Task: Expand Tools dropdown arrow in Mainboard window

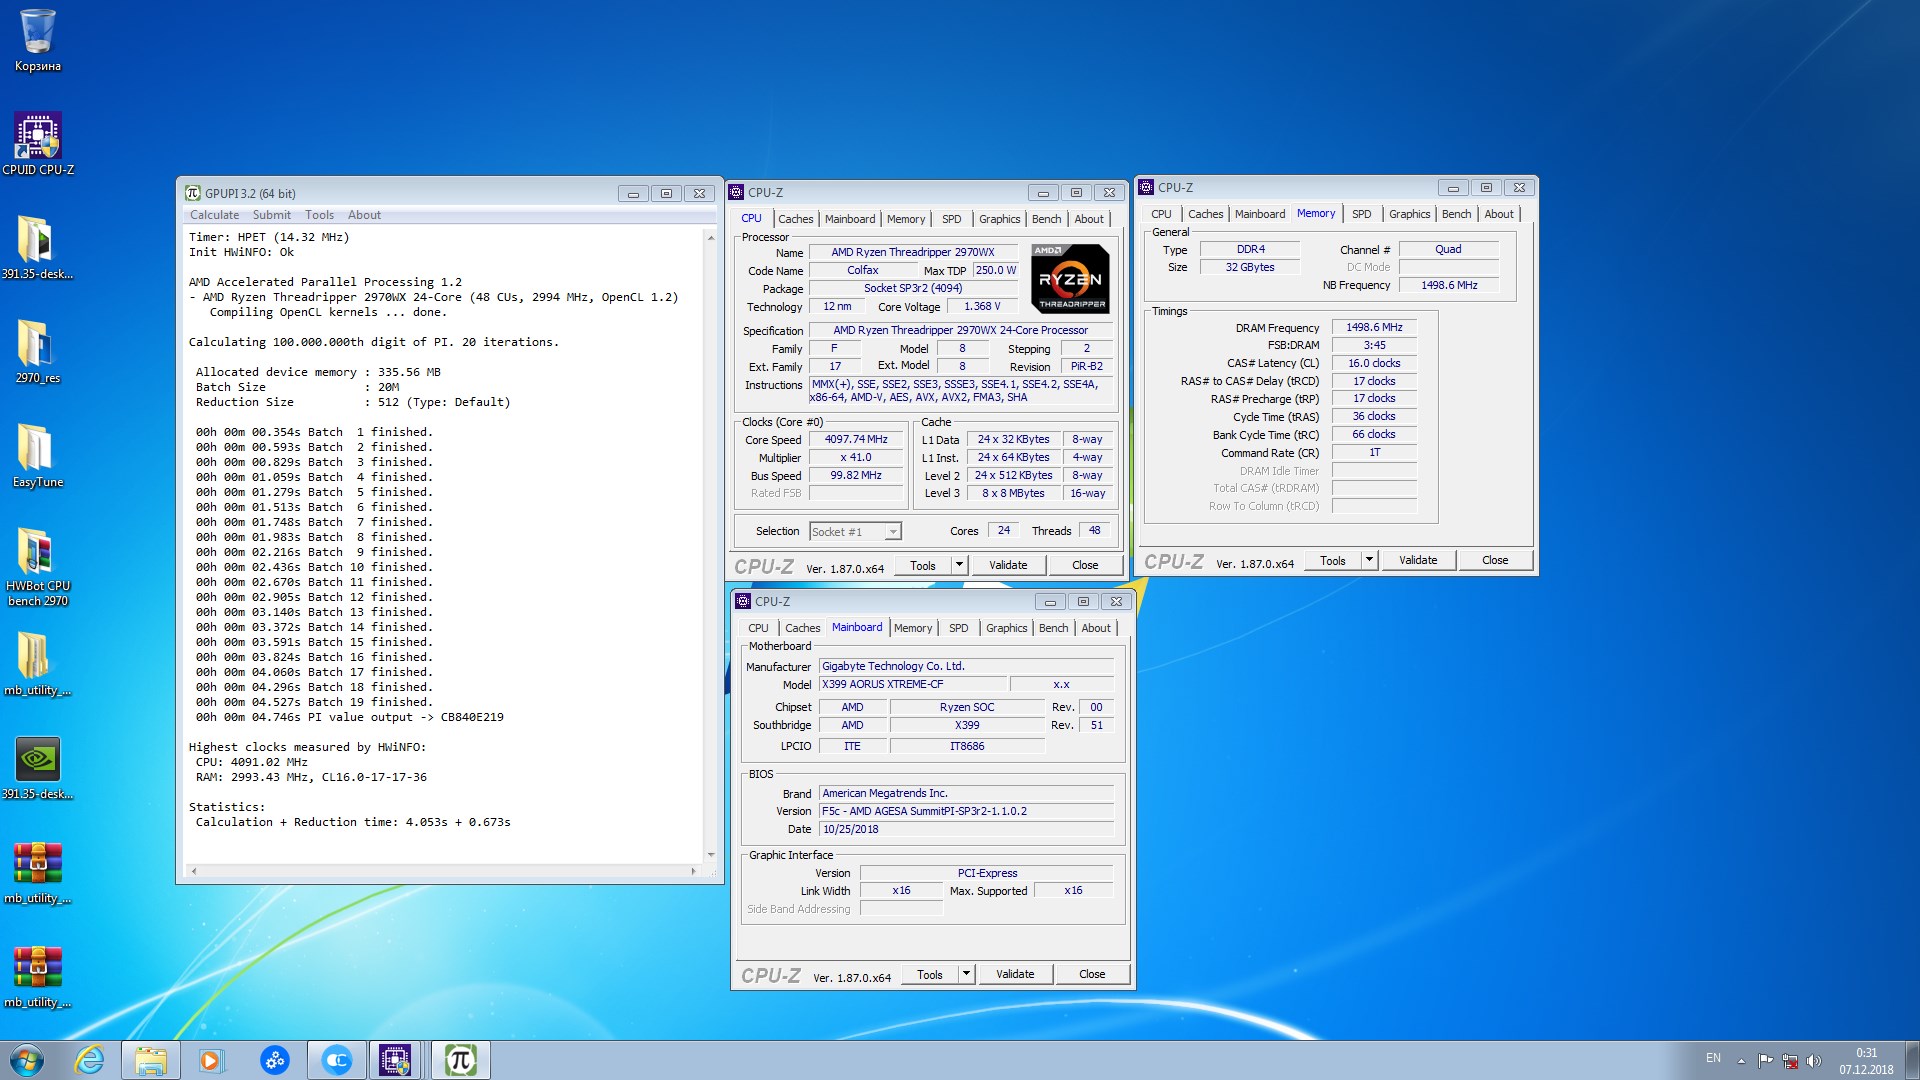Action: [965, 974]
